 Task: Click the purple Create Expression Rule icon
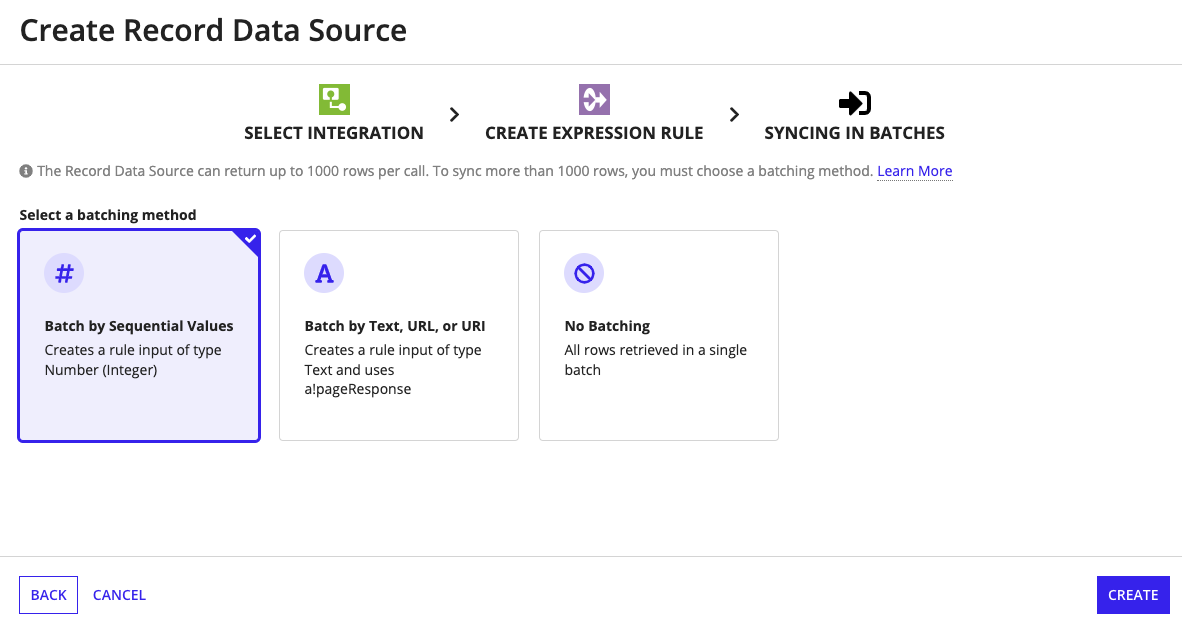pos(594,100)
